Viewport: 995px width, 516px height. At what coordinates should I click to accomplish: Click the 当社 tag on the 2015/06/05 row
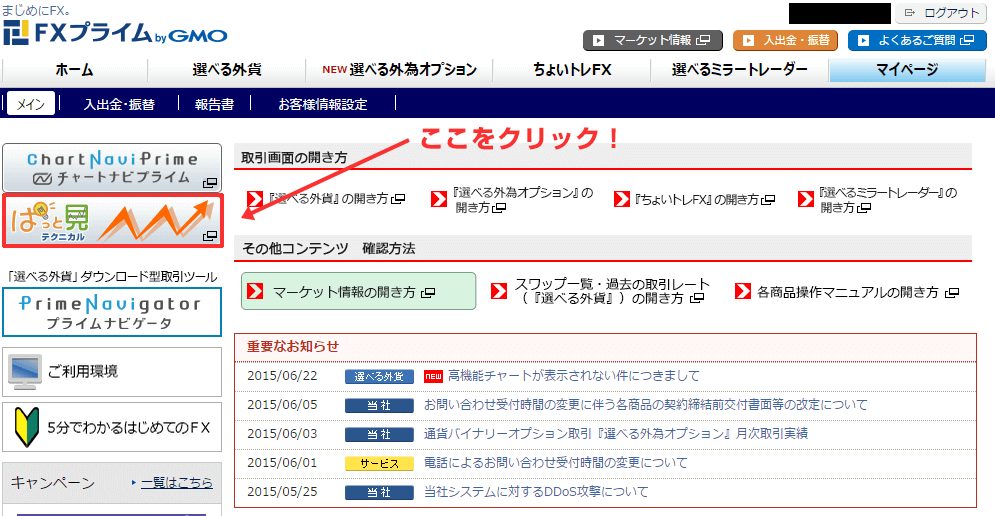(379, 406)
